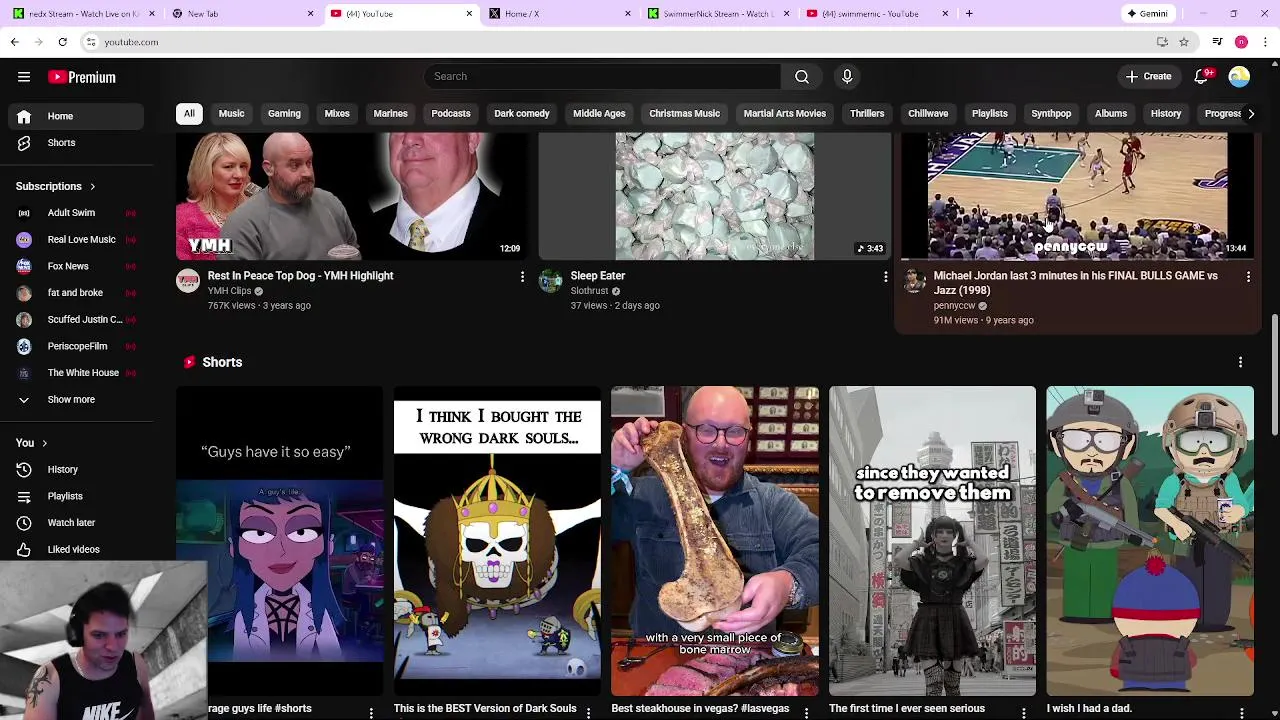Play the Guys have it so easy short
Image resolution: width=1280 pixels, height=720 pixels.
click(280, 540)
